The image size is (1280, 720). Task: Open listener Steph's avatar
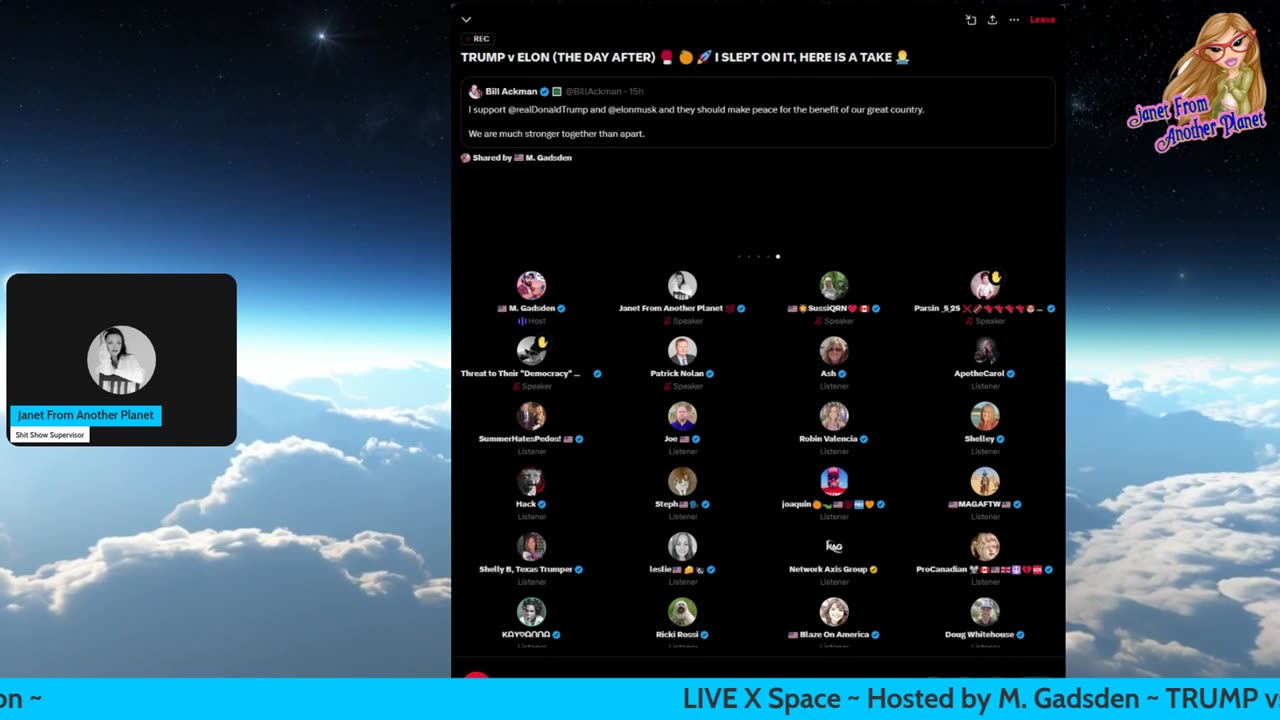click(x=682, y=481)
